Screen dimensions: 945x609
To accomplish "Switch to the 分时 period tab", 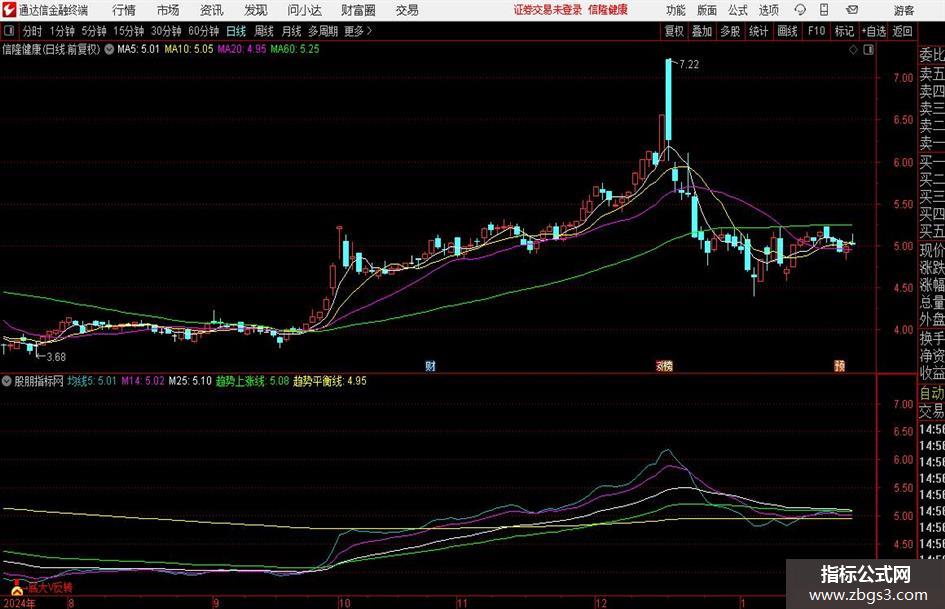I will (x=33, y=31).
